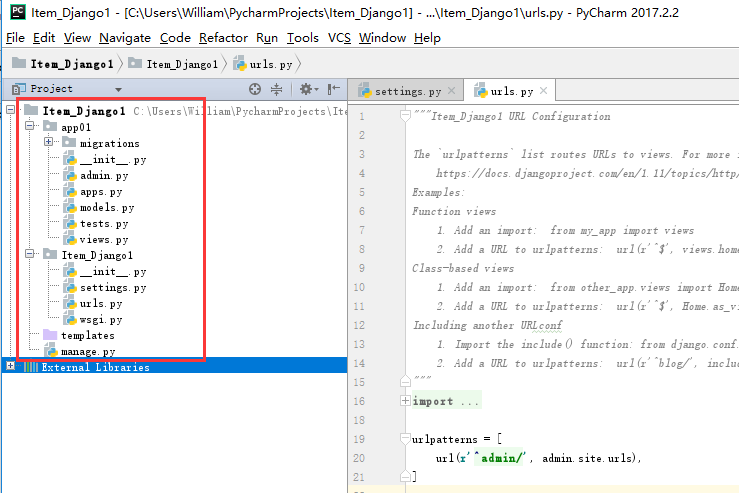
Task: Open the View menu
Action: [x=77, y=38]
